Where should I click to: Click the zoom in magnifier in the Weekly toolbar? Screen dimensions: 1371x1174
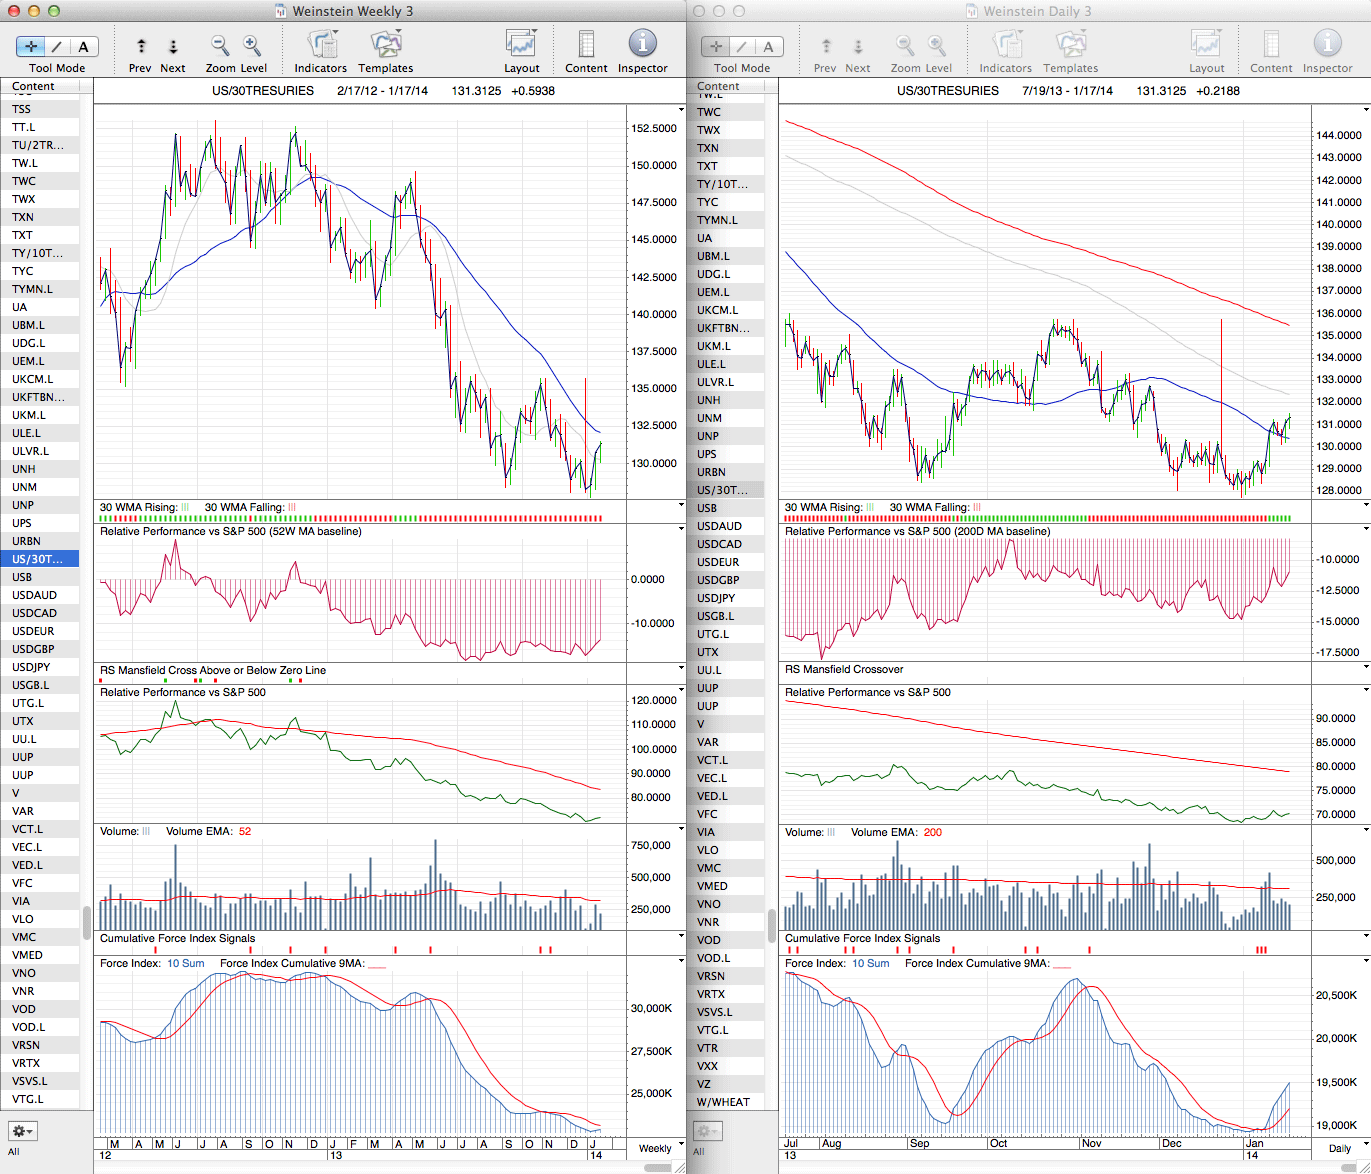click(x=252, y=45)
